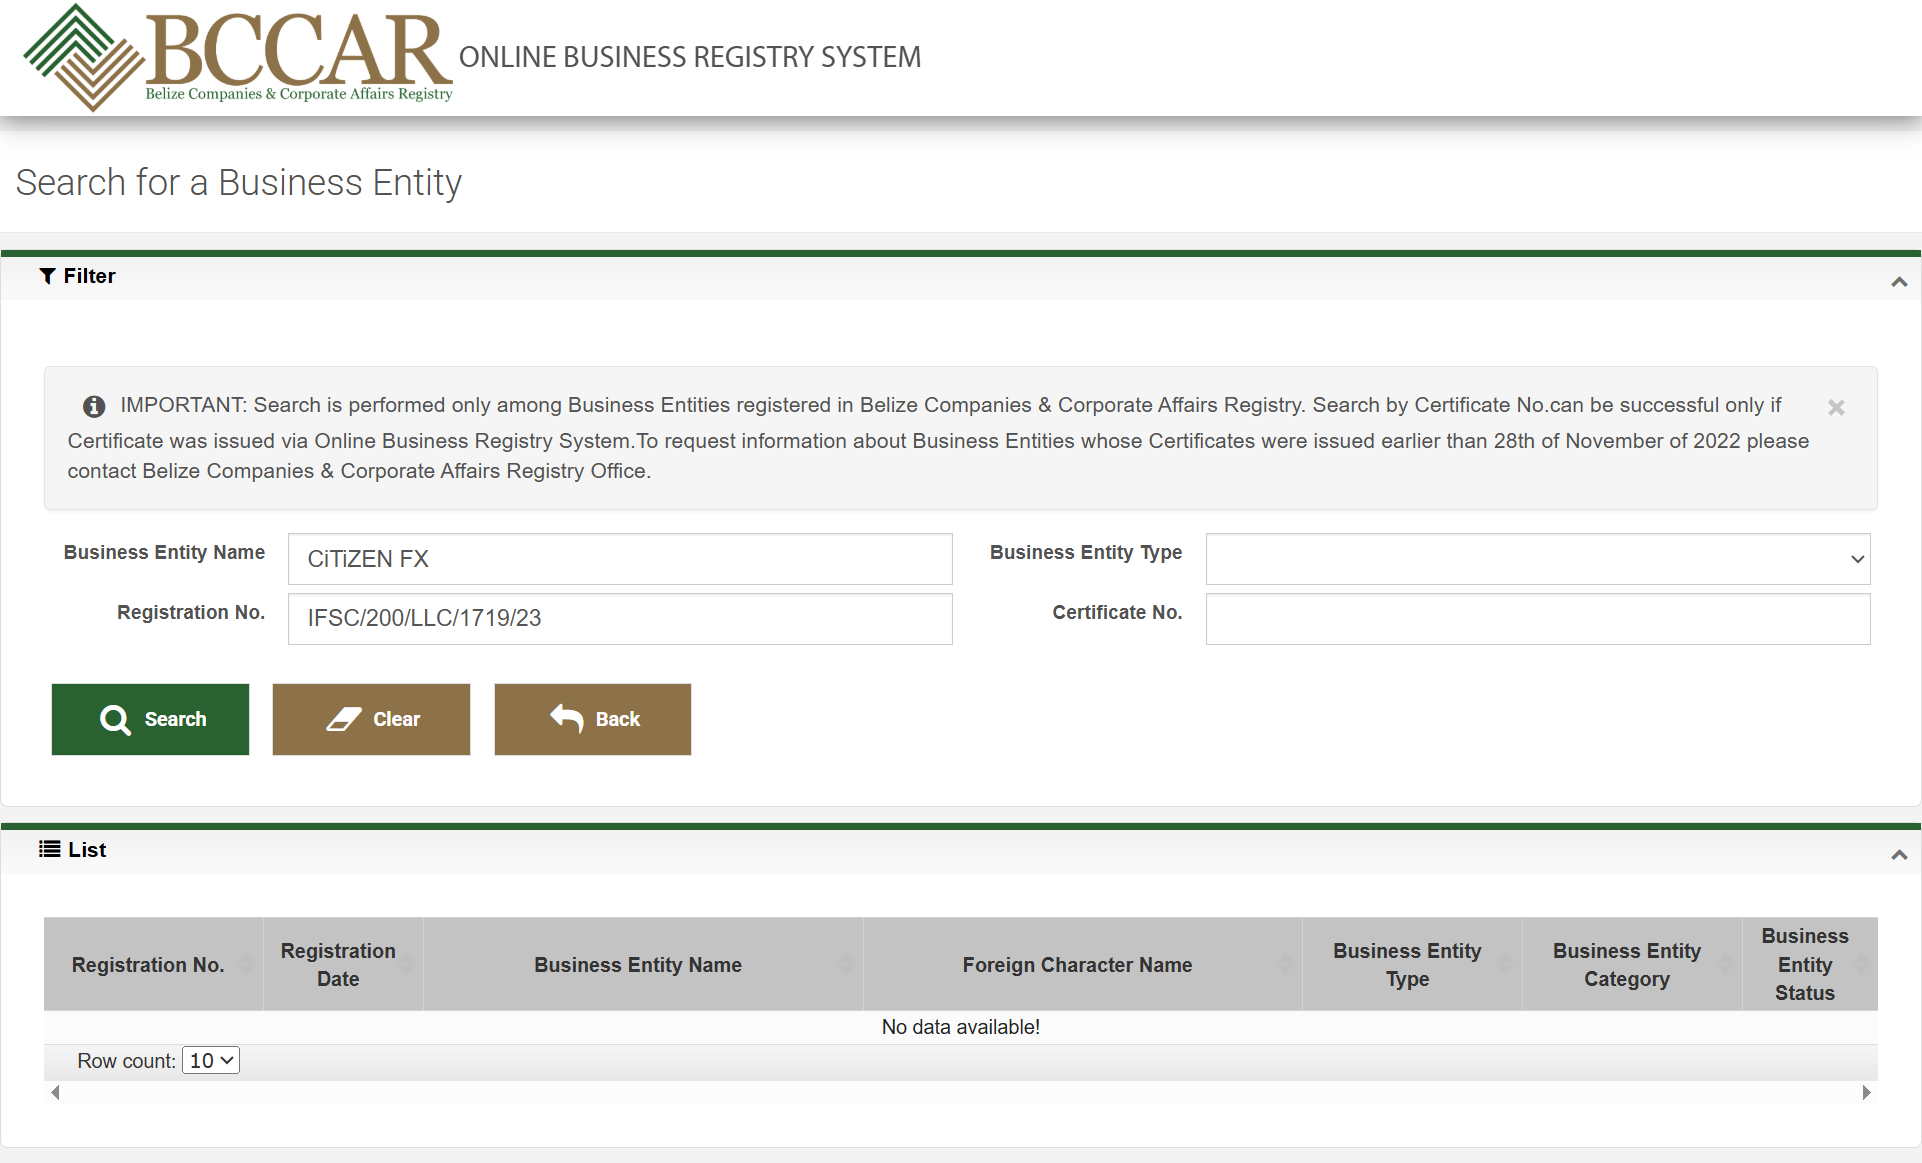The height and width of the screenshot is (1163, 1922).
Task: Click the 'Search for a Business Entity' heading
Action: [239, 183]
